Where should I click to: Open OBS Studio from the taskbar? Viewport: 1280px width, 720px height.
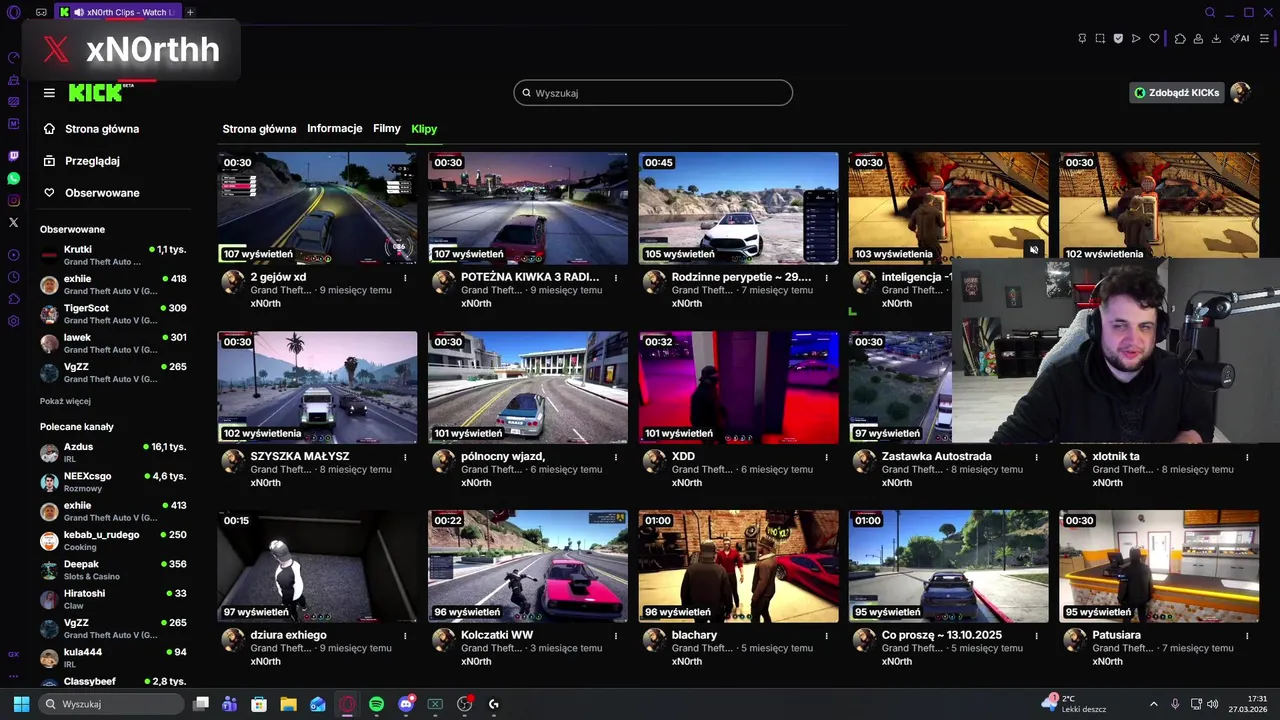(x=464, y=704)
